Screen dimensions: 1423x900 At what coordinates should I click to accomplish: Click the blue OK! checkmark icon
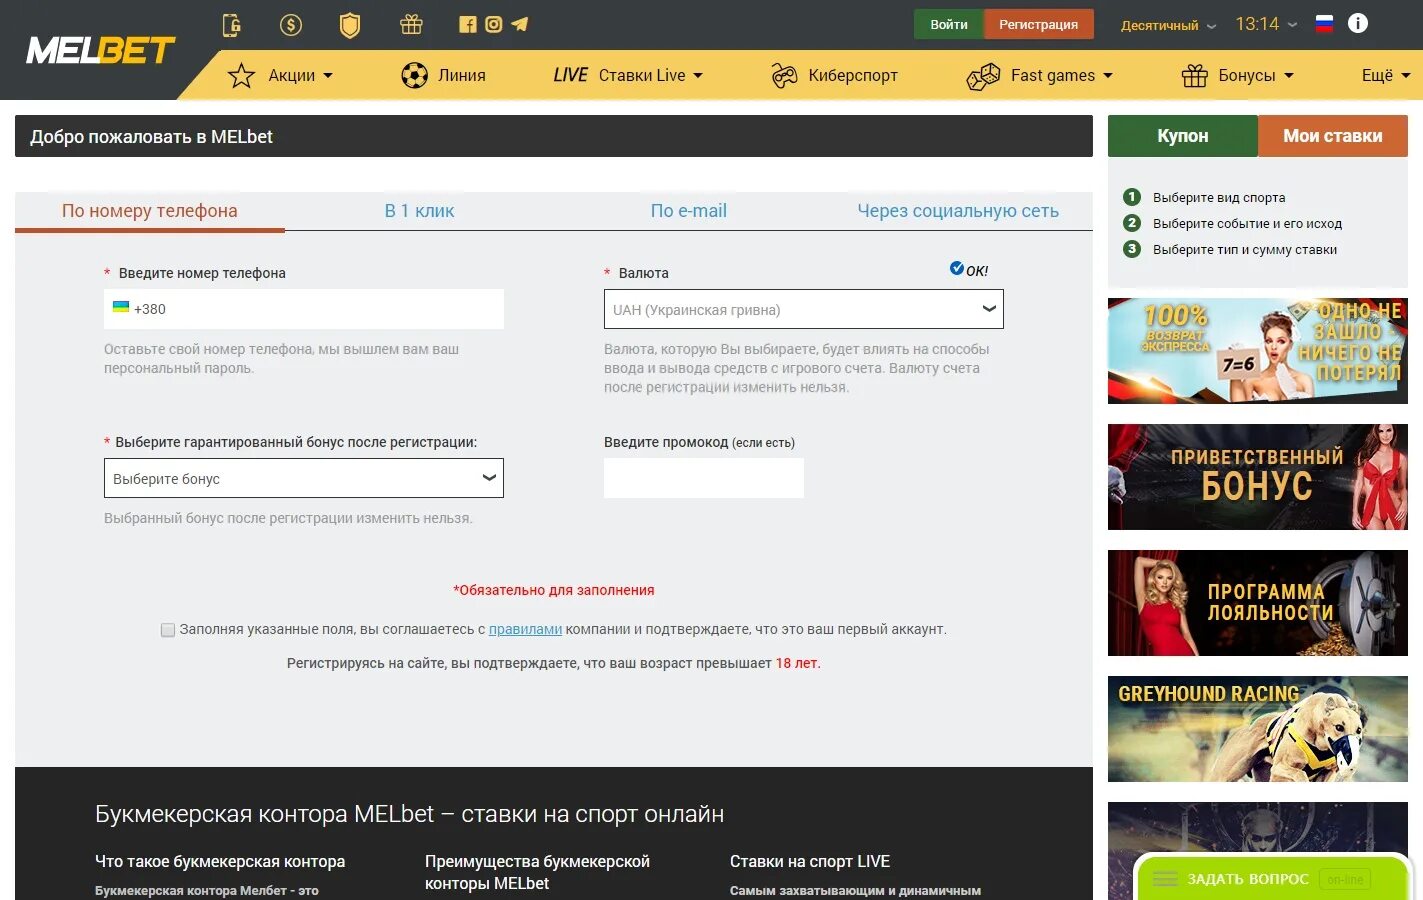(x=957, y=268)
